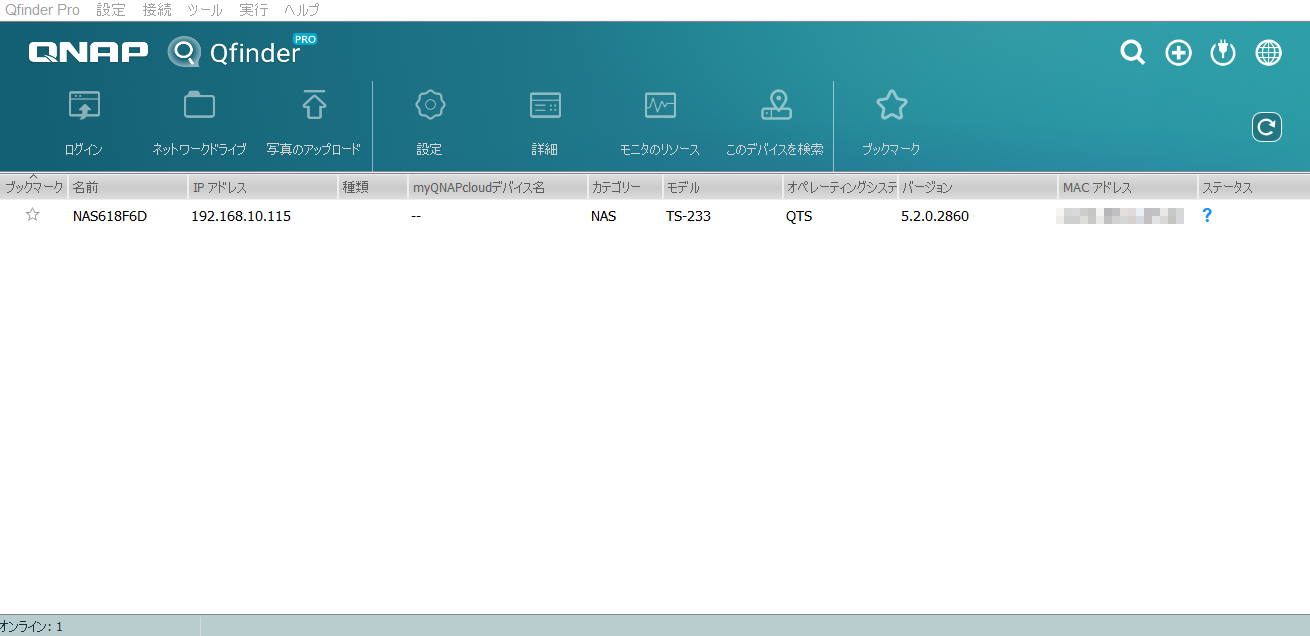Click the magnifier search icon in header

coord(1132,53)
